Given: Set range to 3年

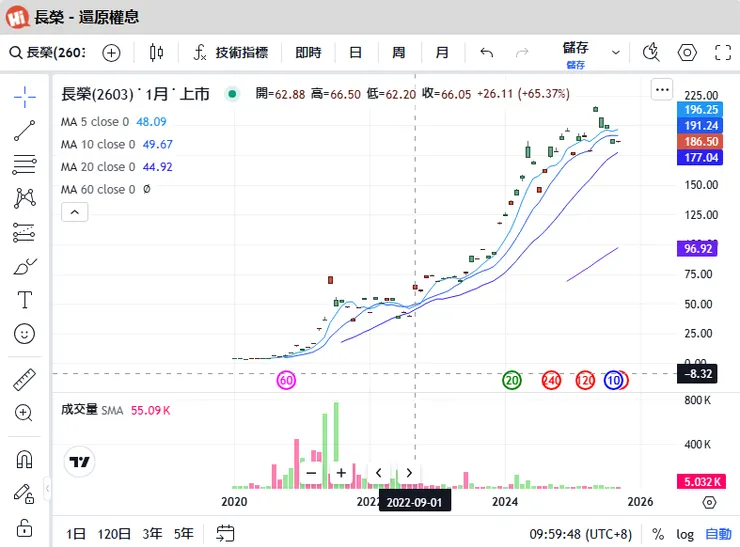Looking at the screenshot, I should (152, 534).
